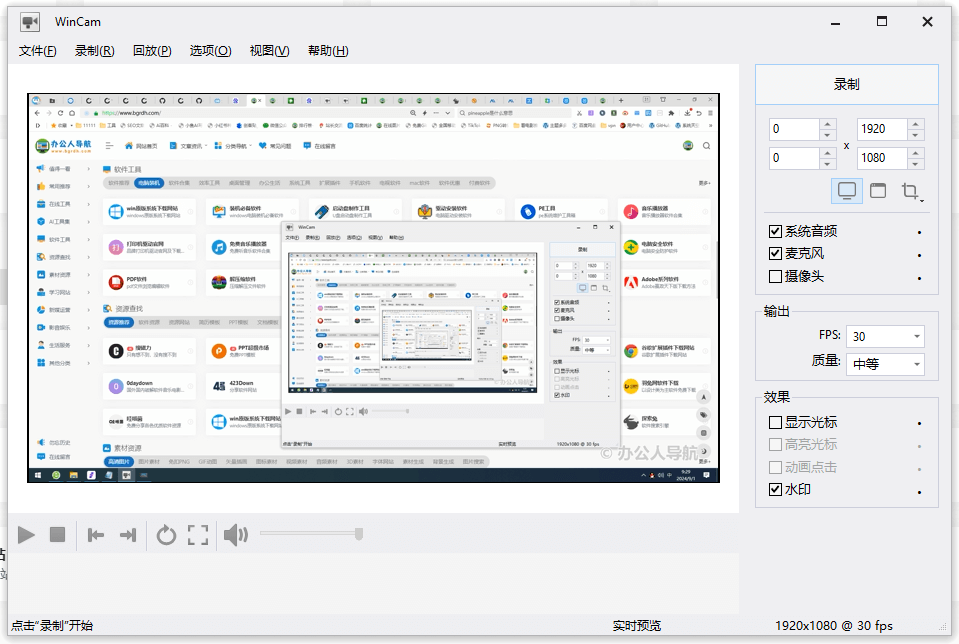
Task: Select the full-screen capture mode icon
Action: click(x=847, y=191)
